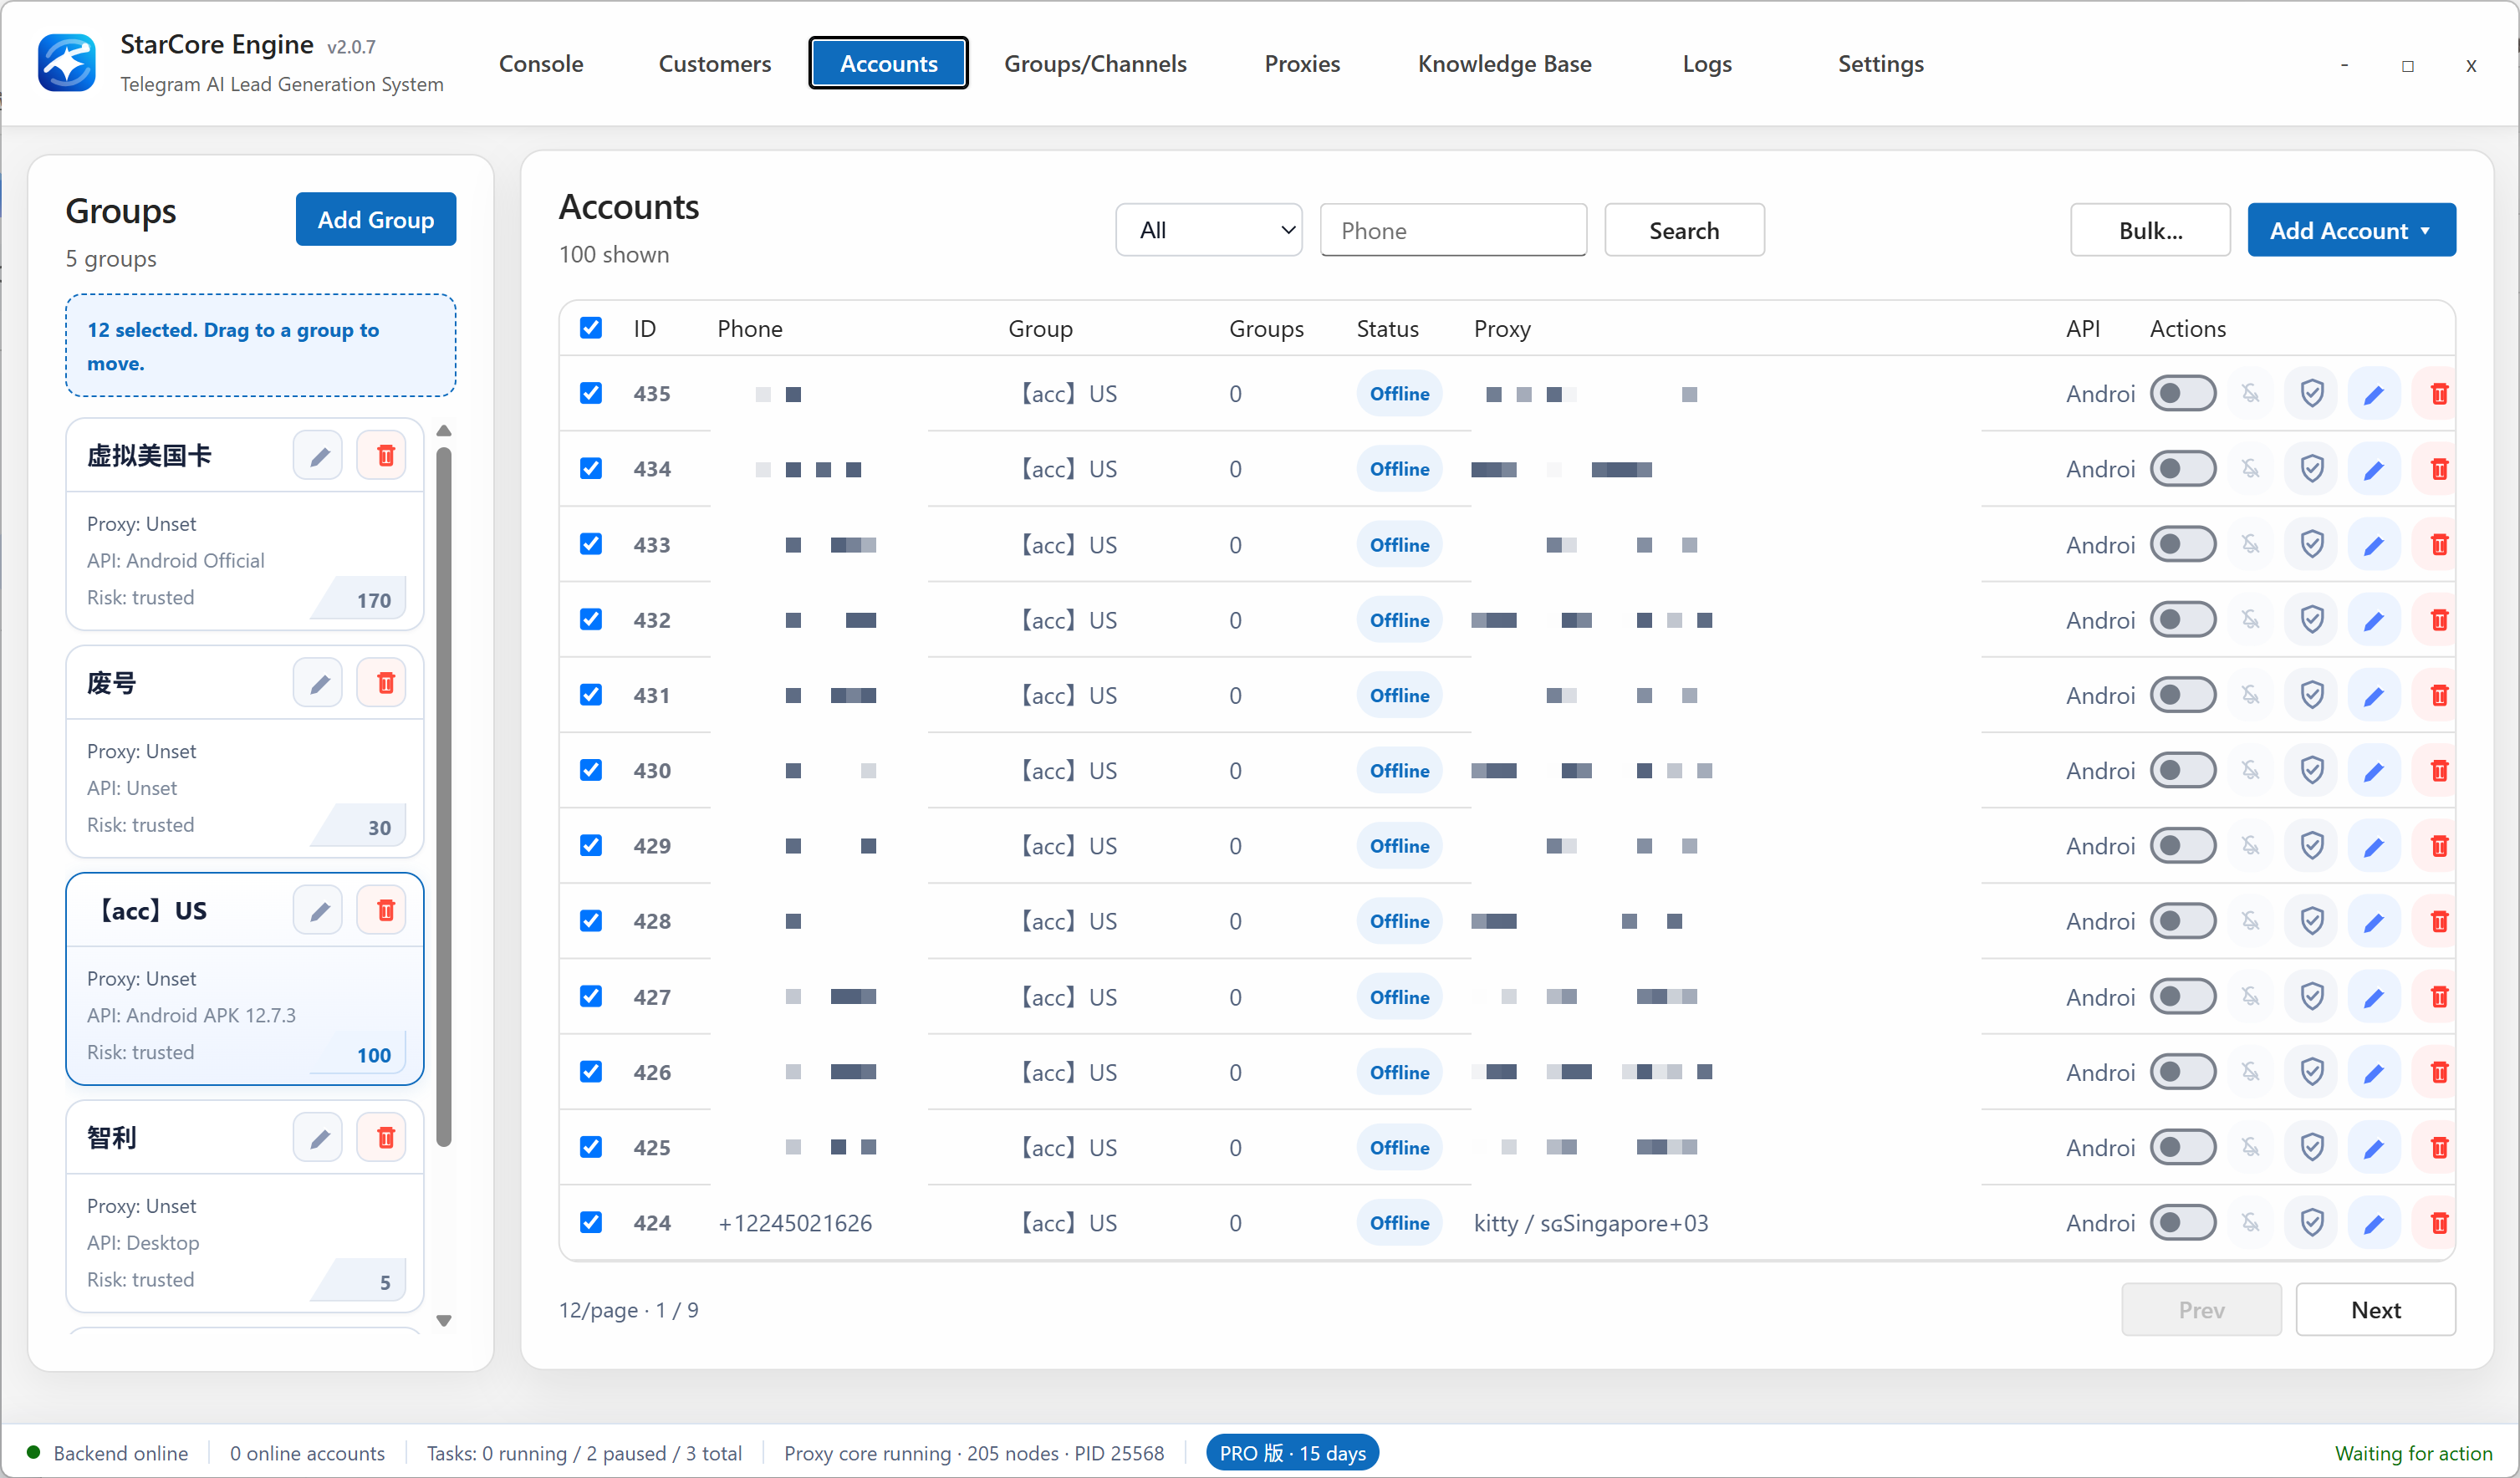Expand the Add Account dropdown button
The height and width of the screenshot is (1478, 2520).
[2351, 230]
